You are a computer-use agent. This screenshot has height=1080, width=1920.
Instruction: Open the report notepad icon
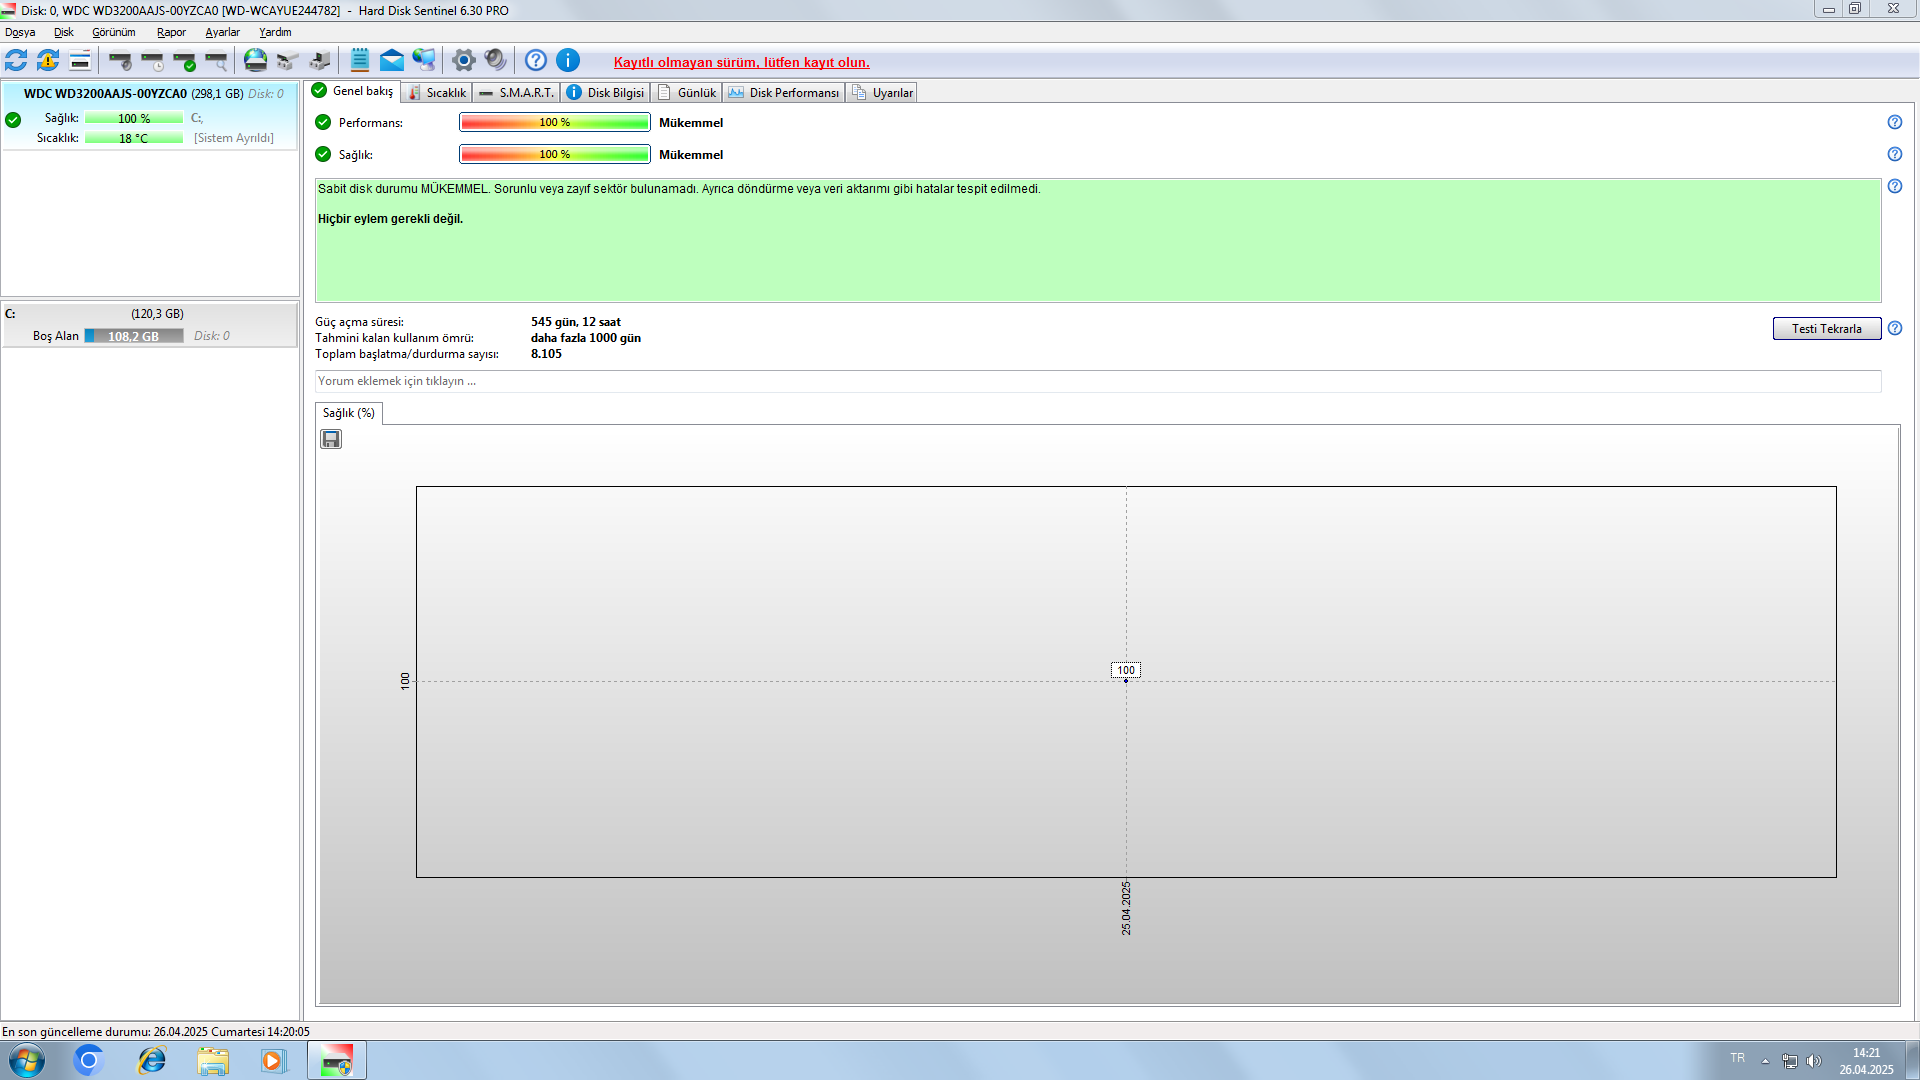360,61
